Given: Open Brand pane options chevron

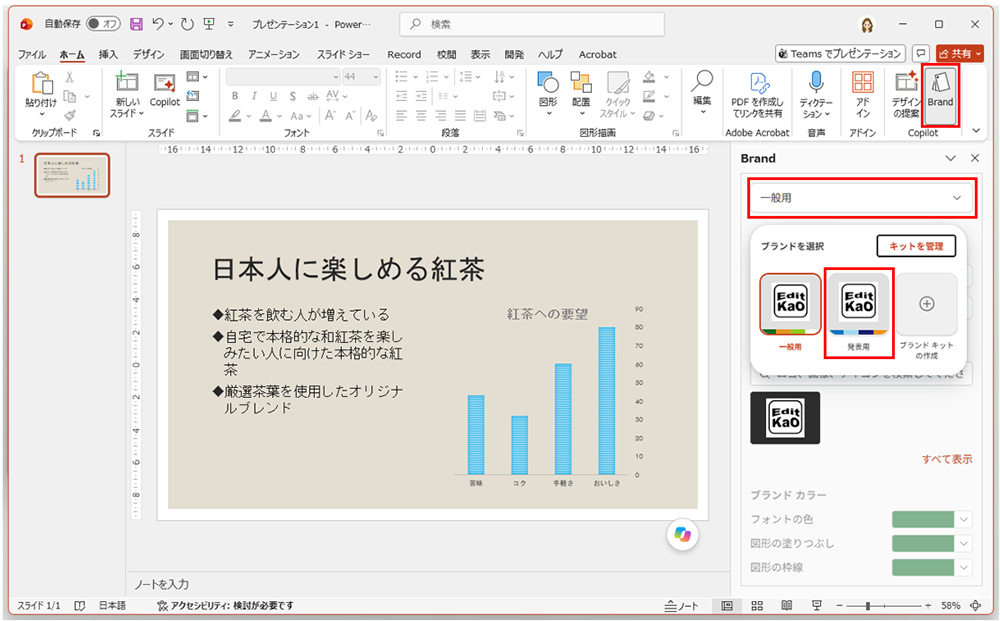Looking at the screenshot, I should (x=950, y=158).
